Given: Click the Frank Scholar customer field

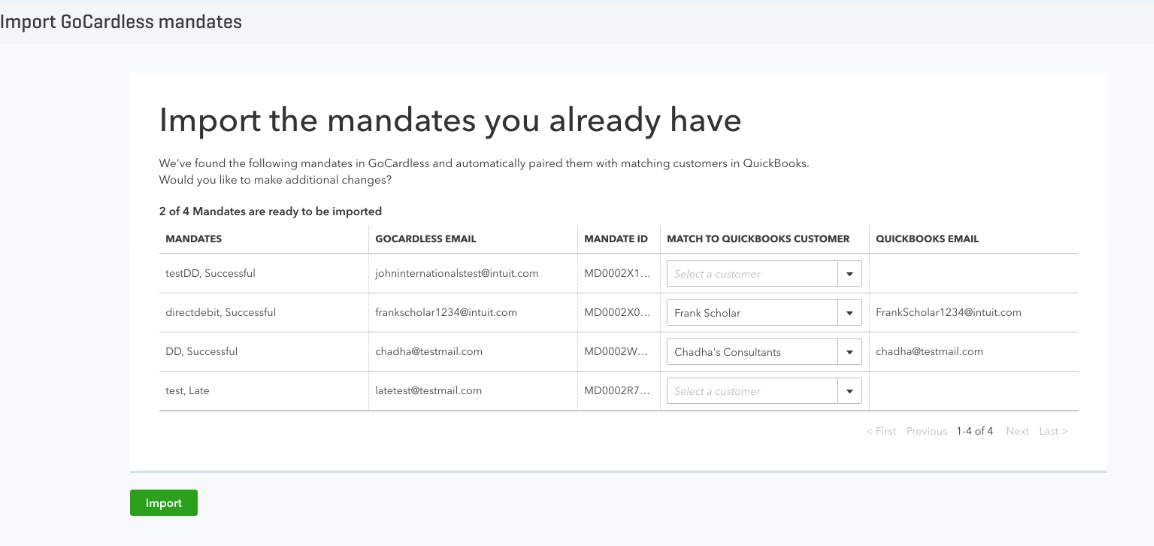Looking at the screenshot, I should [x=752, y=313].
